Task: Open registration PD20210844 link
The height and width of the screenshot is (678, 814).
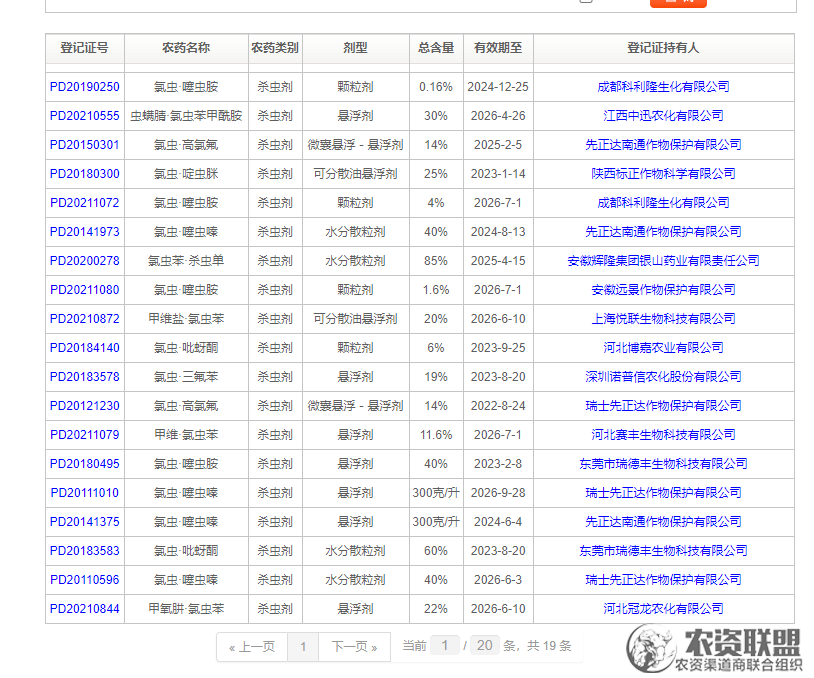Action: [x=85, y=609]
